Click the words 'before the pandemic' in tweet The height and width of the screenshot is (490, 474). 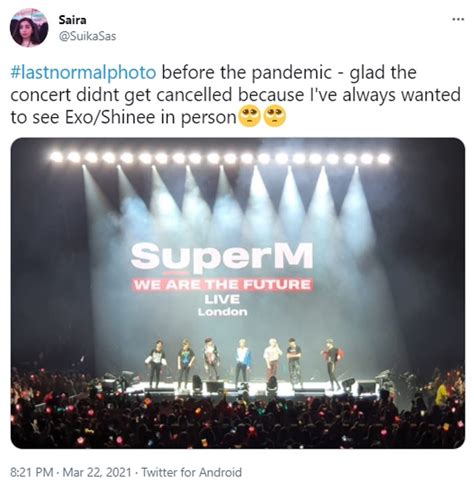[247, 73]
